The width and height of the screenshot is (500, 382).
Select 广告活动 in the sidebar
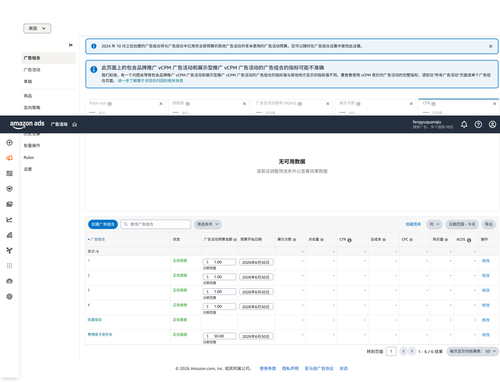[x=32, y=70]
